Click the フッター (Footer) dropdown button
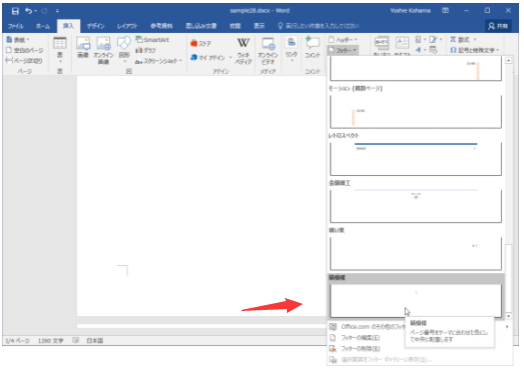This screenshot has height=374, width=524. 343,50
